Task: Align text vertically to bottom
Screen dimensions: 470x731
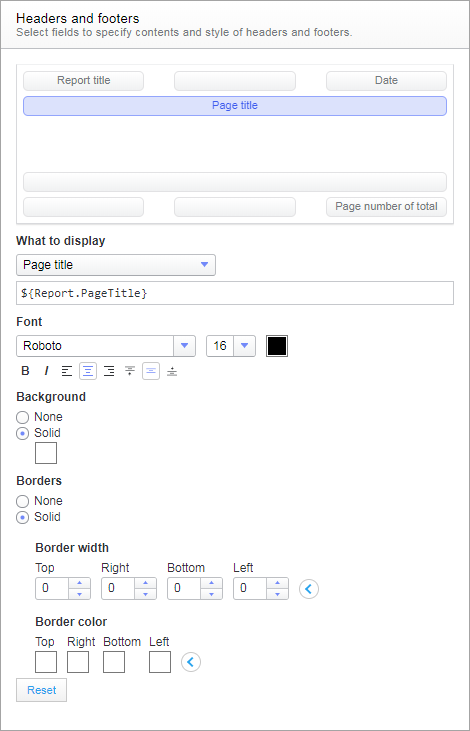Action: click(x=172, y=371)
